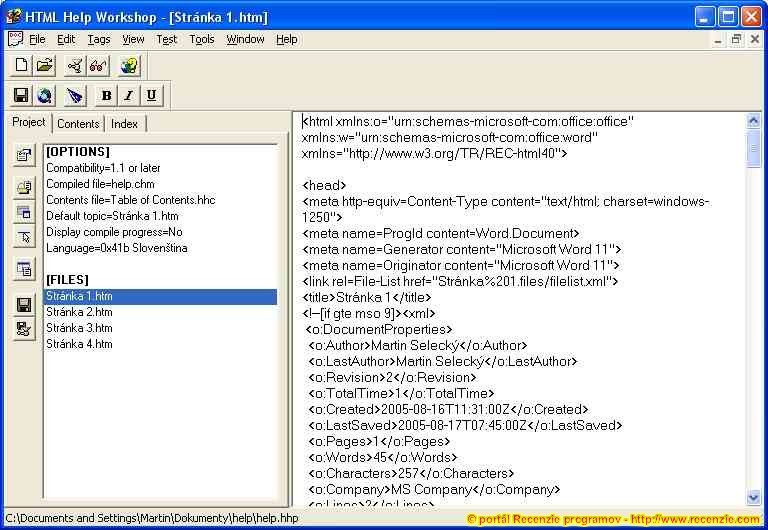Click the <title>Stránka 1</title> line
This screenshot has width=768, height=530.
[x=367, y=297]
